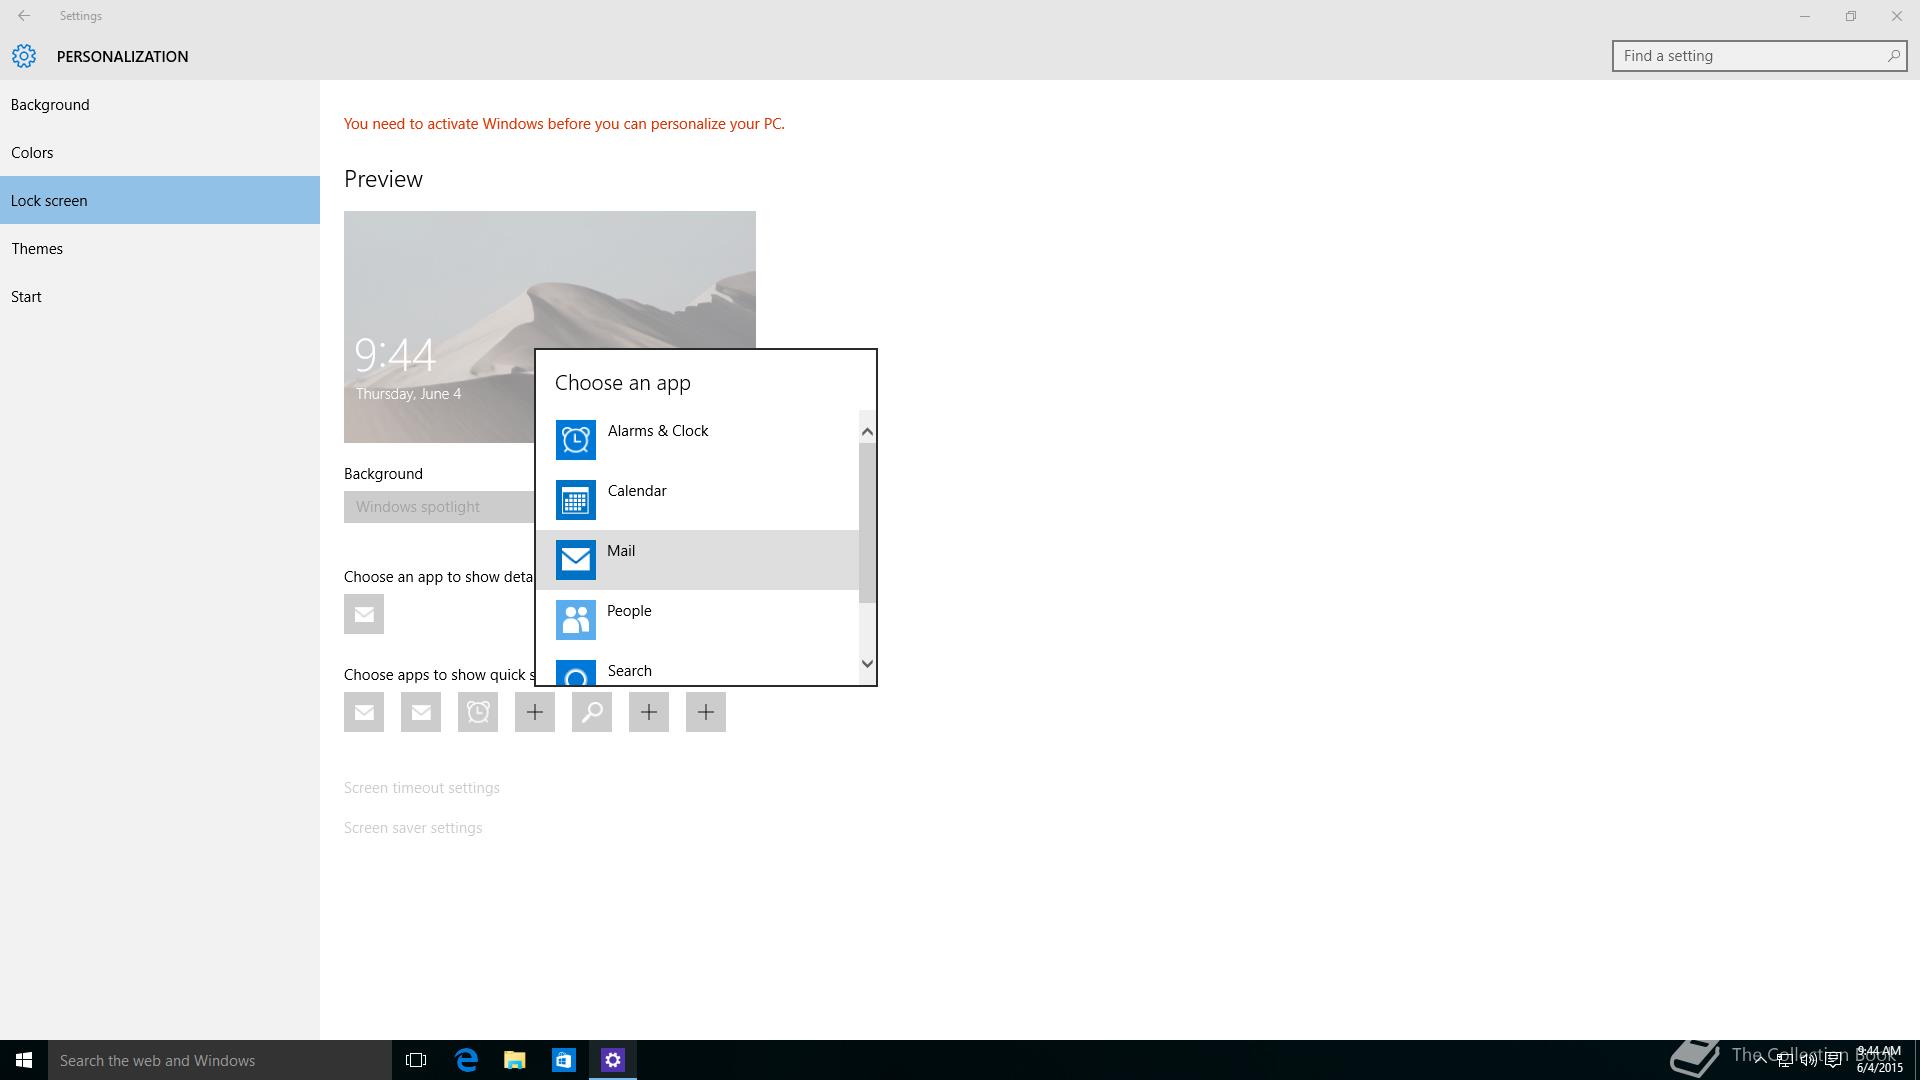Screen dimensions: 1920x1080
Task: Click the first quick status mail tile
Action: pos(364,712)
